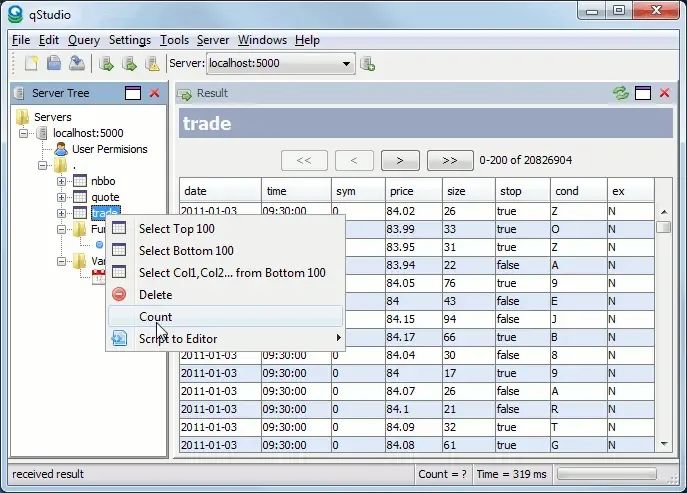Click the price column header
This screenshot has width=687, height=493.
pyautogui.click(x=414, y=191)
